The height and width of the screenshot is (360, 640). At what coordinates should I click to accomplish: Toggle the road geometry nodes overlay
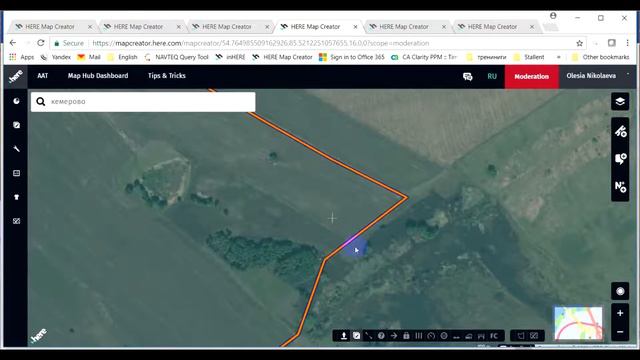pos(369,336)
